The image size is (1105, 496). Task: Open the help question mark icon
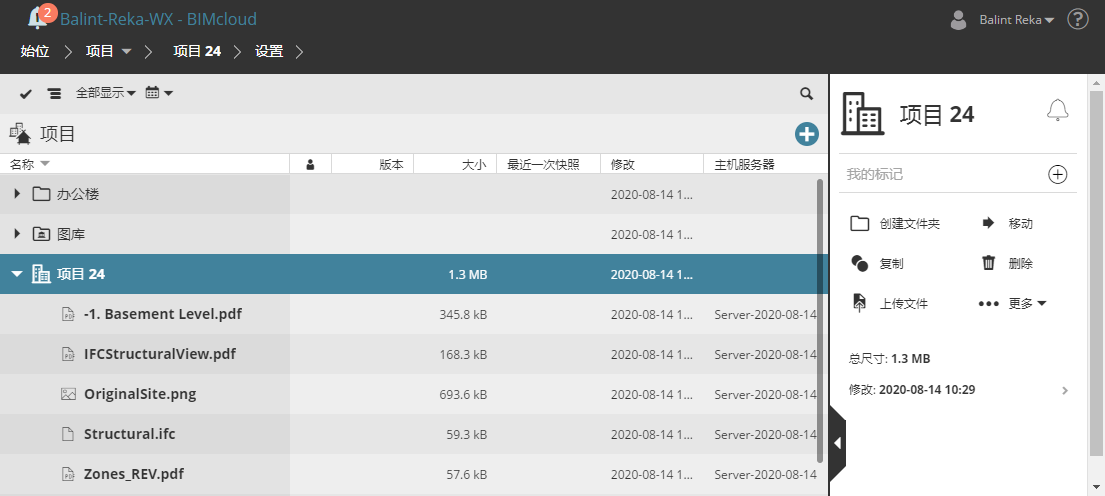pos(1078,19)
